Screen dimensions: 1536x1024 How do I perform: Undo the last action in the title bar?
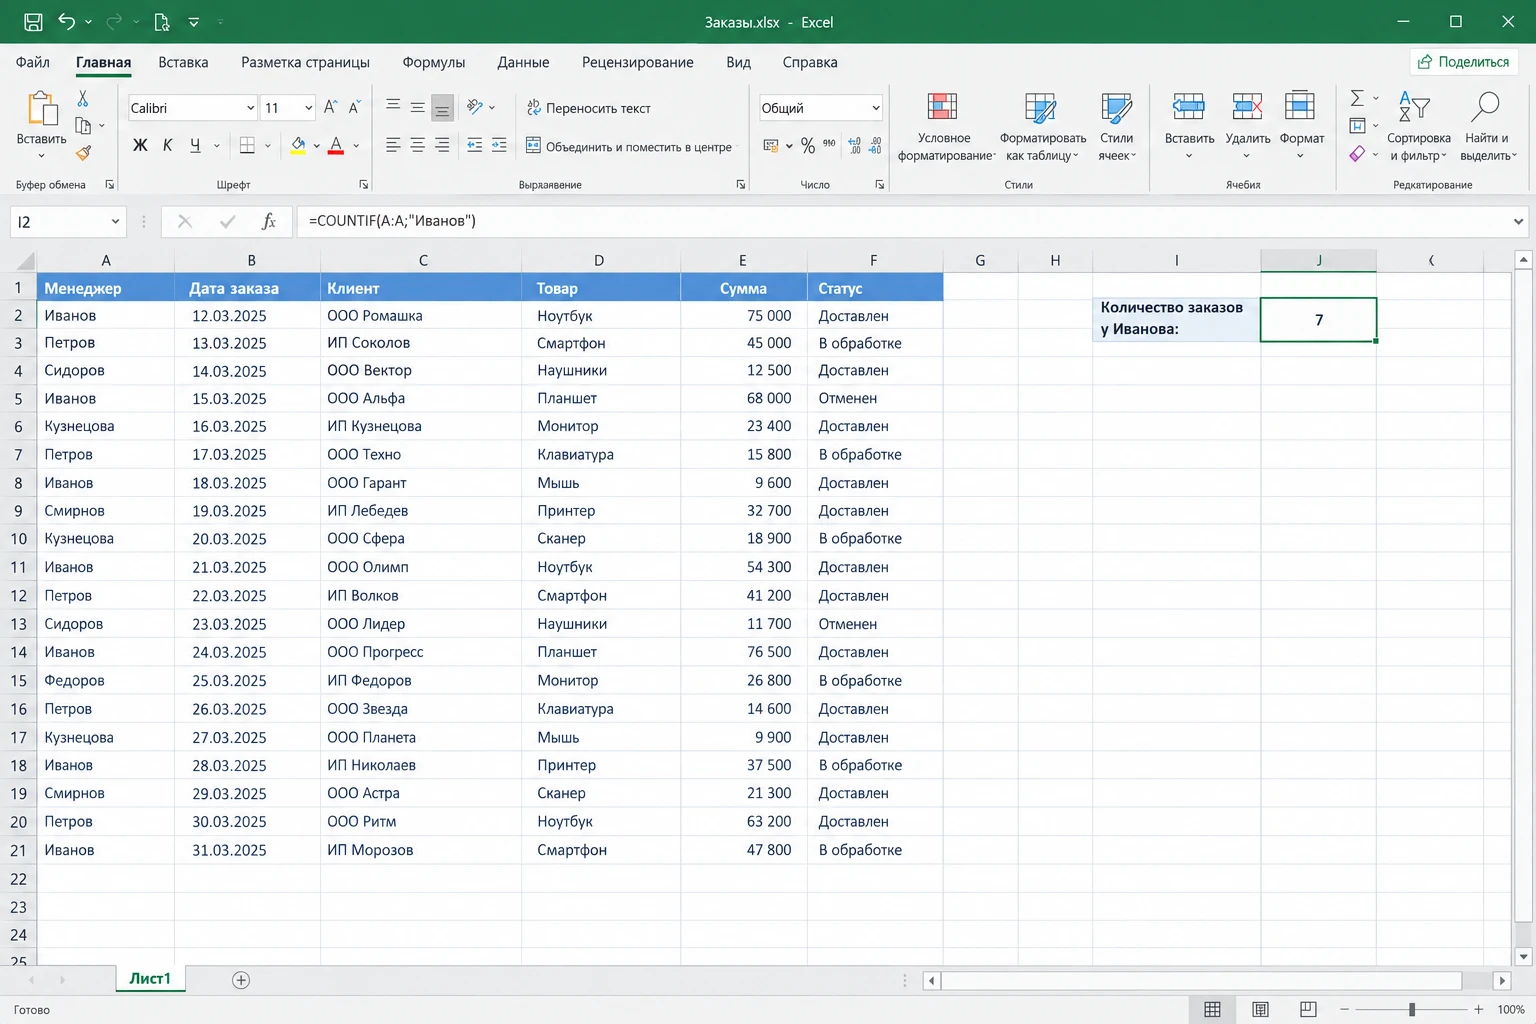[x=67, y=22]
